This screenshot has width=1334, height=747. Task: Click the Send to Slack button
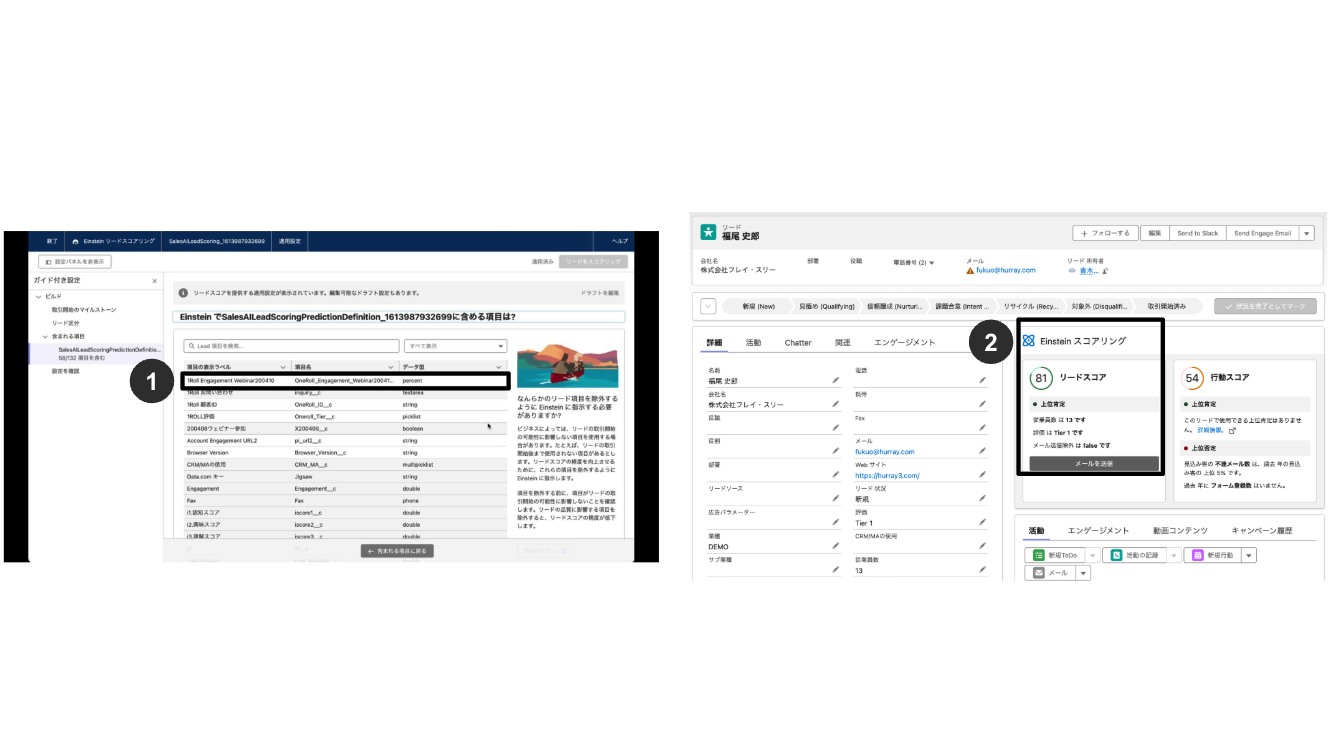click(1197, 233)
